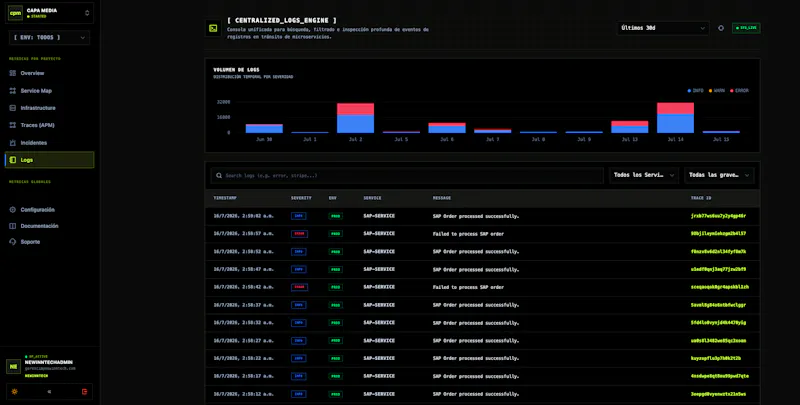Click SAP-SERVICE in the 2:58:12 row
800x405 pixels.
(x=379, y=394)
